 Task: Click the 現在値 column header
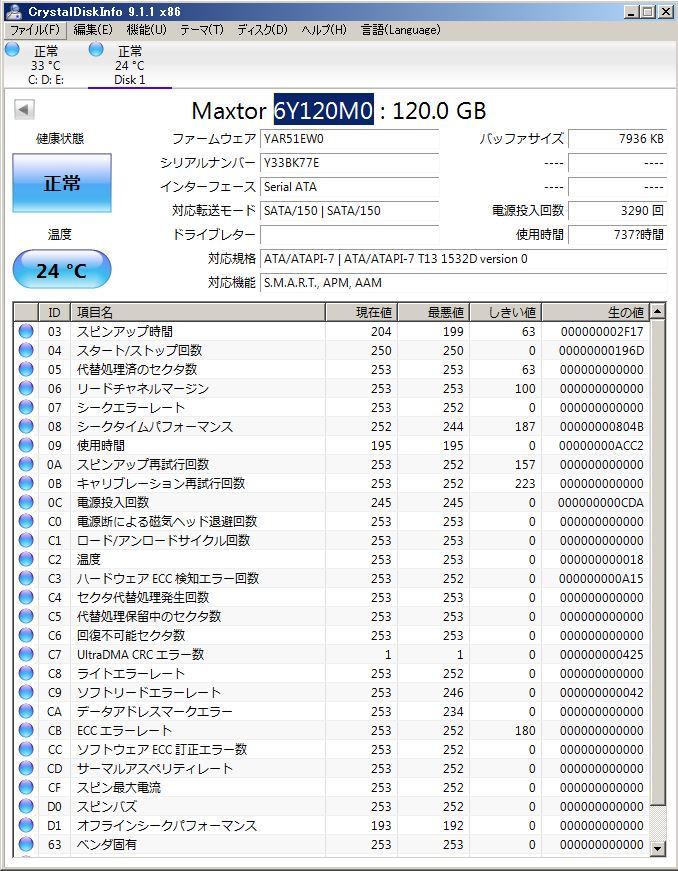(x=361, y=312)
